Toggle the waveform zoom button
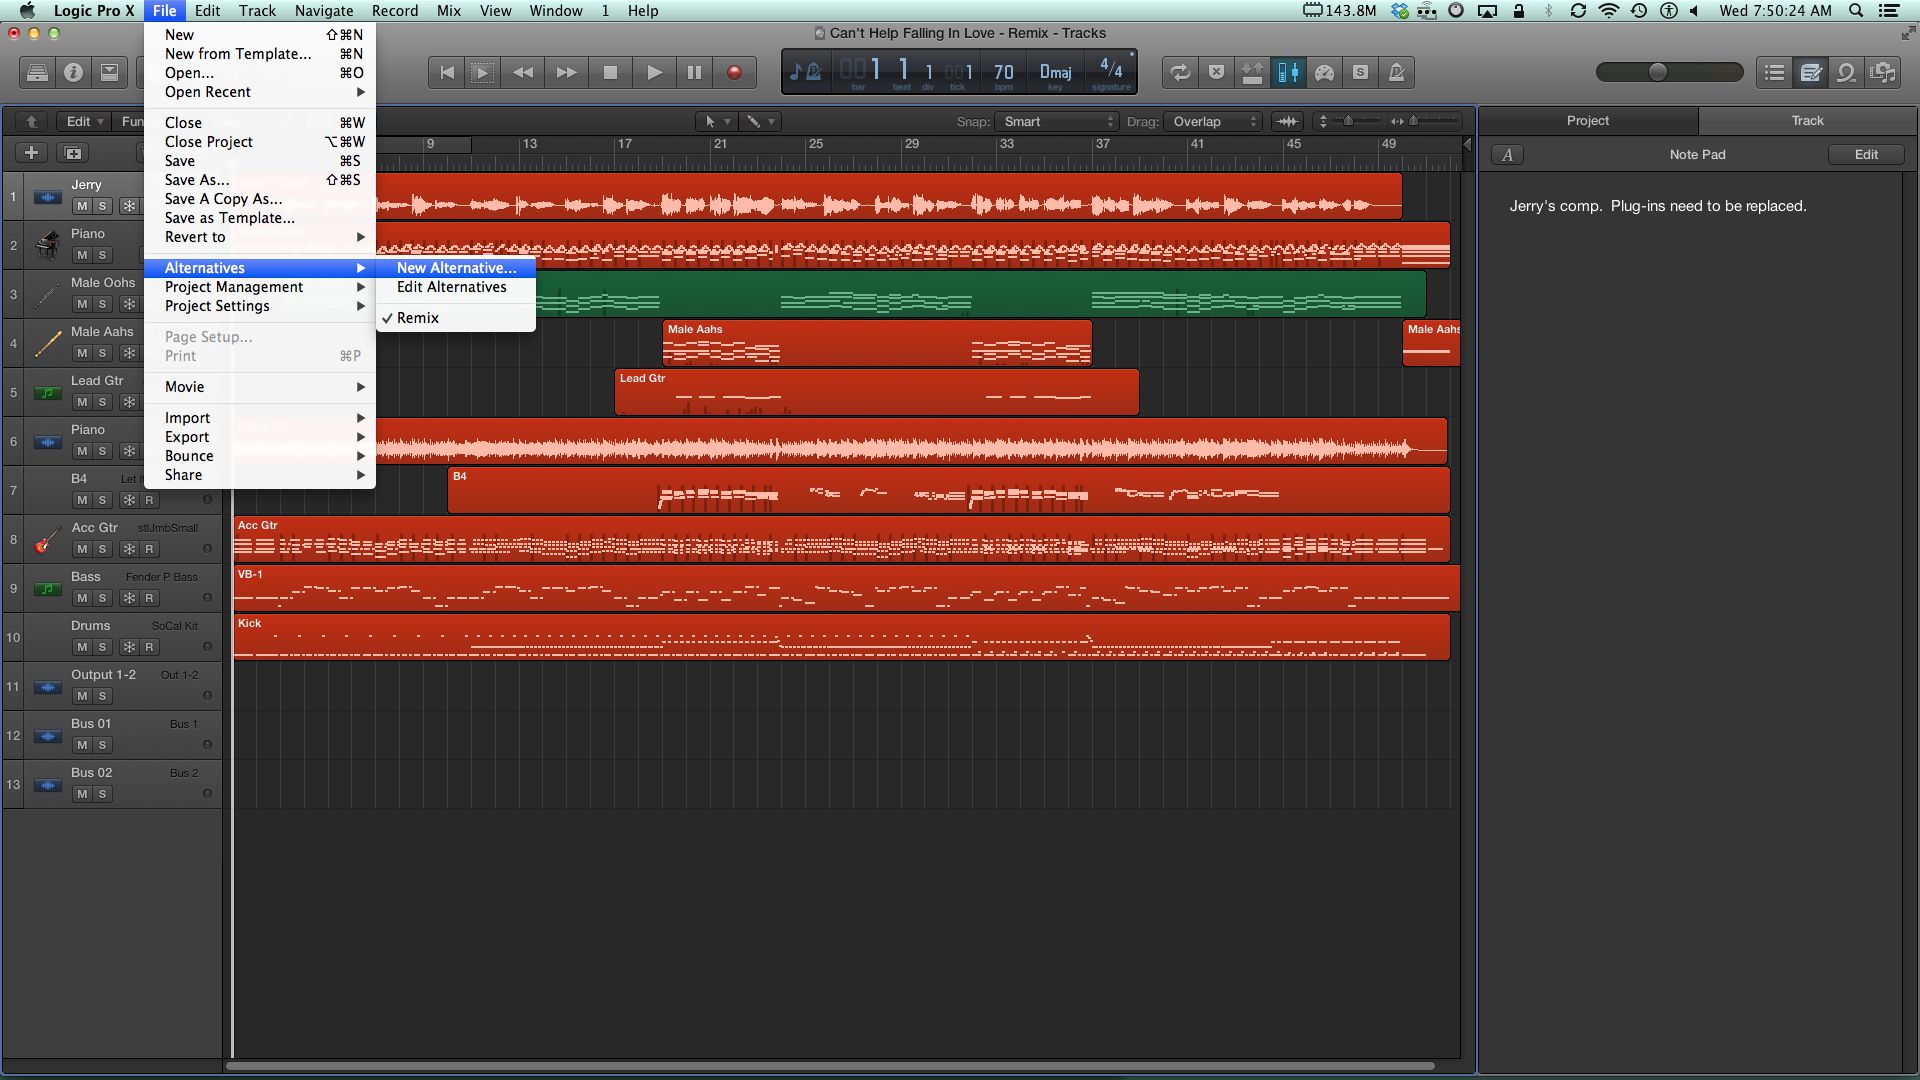The image size is (1920, 1080). point(1288,121)
